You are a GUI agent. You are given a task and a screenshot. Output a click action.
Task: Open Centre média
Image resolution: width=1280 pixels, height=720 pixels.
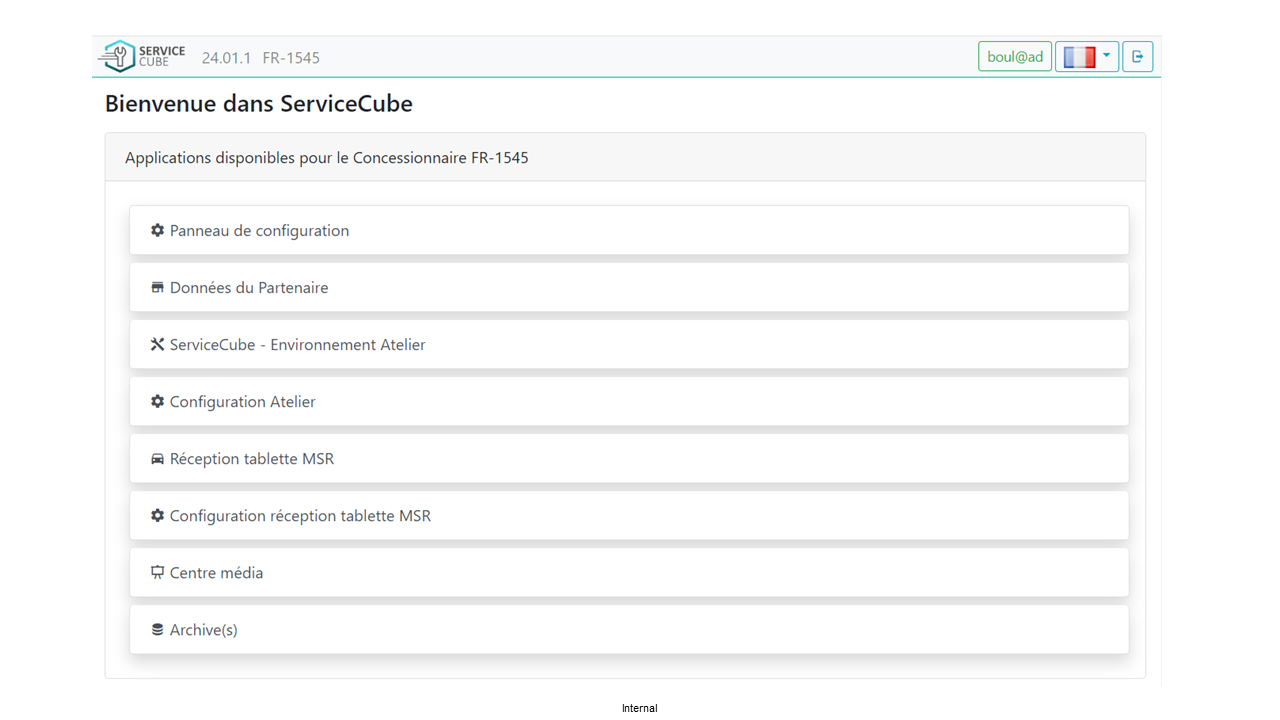pyautogui.click(x=629, y=573)
